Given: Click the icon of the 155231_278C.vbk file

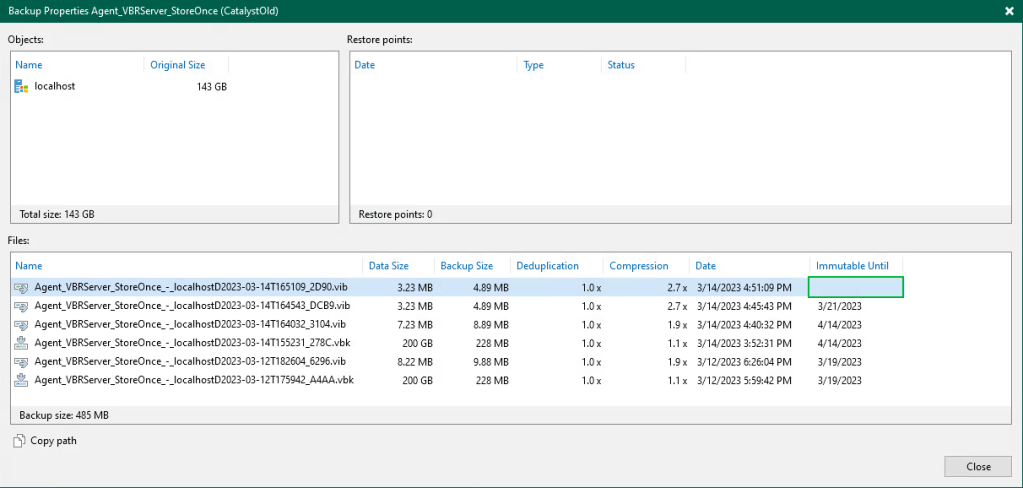Looking at the screenshot, I should [x=21, y=343].
